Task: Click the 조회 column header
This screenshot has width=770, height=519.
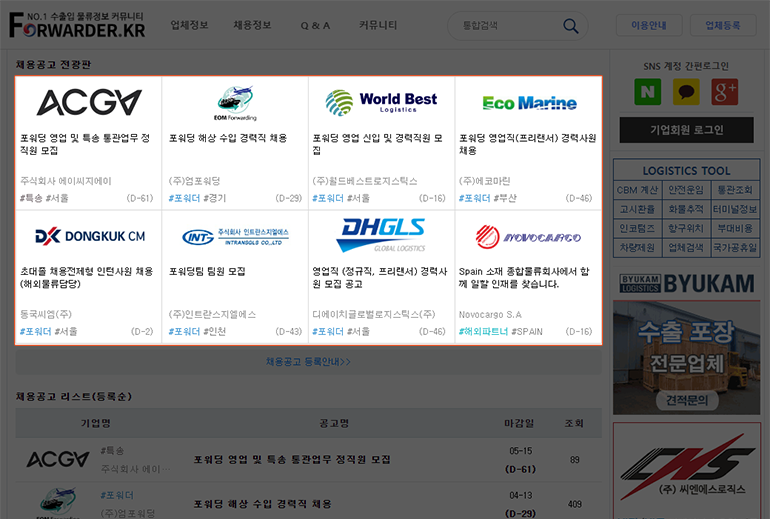Action: 574,423
